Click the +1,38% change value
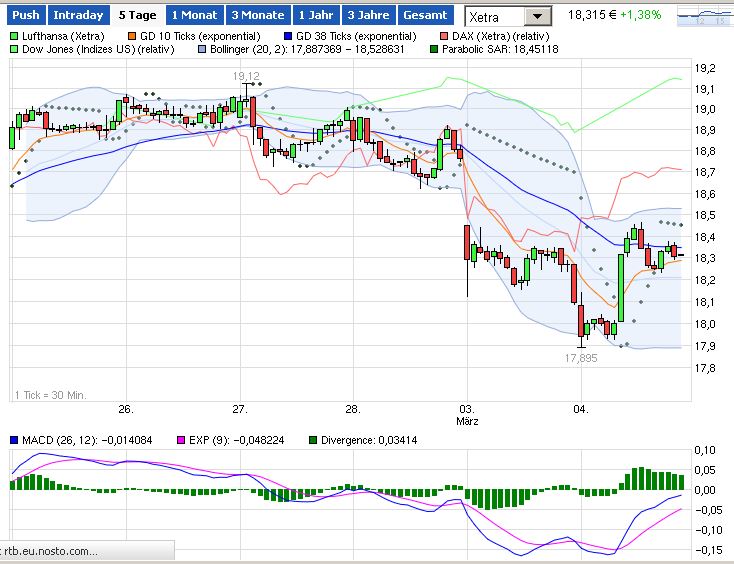 pyautogui.click(x=640, y=15)
